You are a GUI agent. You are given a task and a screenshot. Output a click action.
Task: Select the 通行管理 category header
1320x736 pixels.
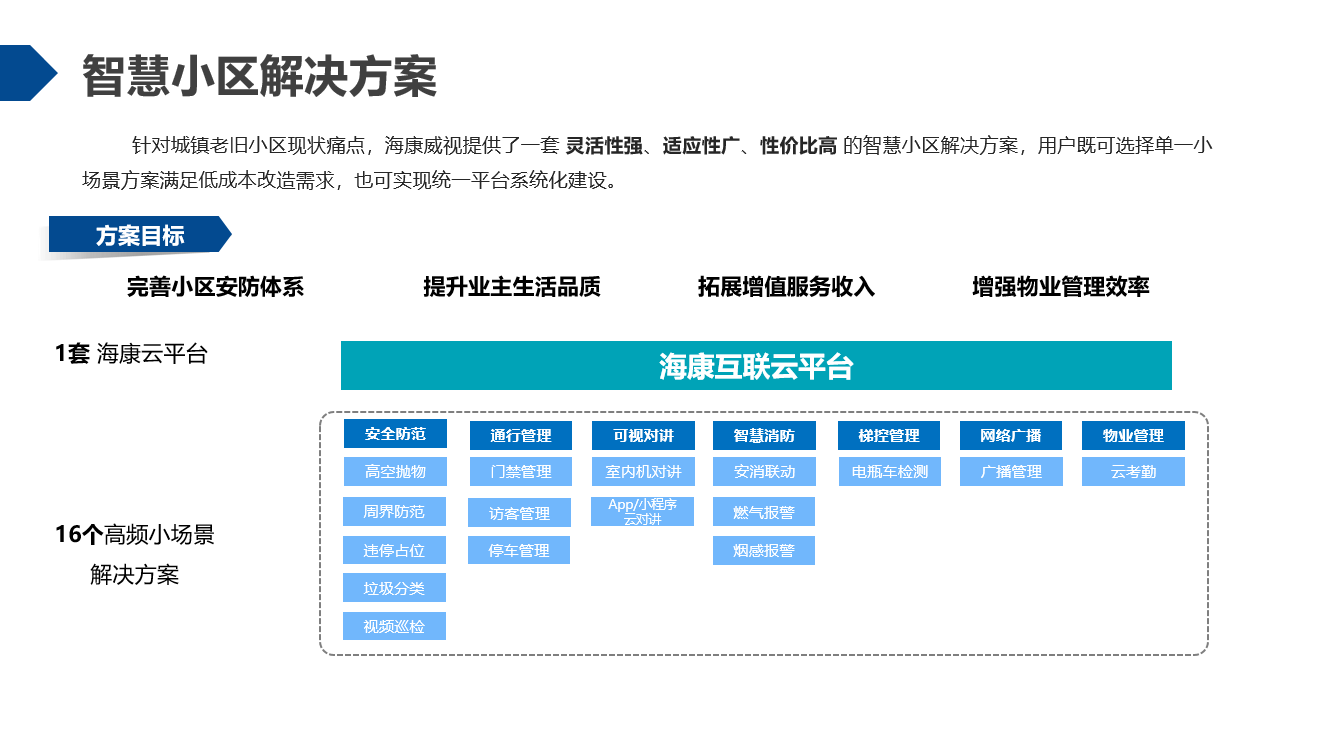pyautogui.click(x=521, y=436)
